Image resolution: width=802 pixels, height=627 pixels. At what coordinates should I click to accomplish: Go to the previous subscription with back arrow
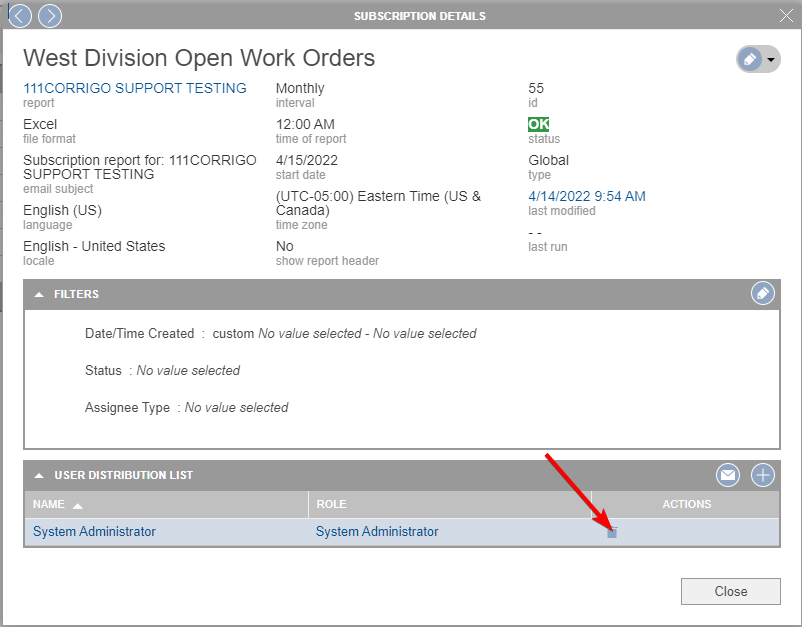pyautogui.click(x=19, y=16)
